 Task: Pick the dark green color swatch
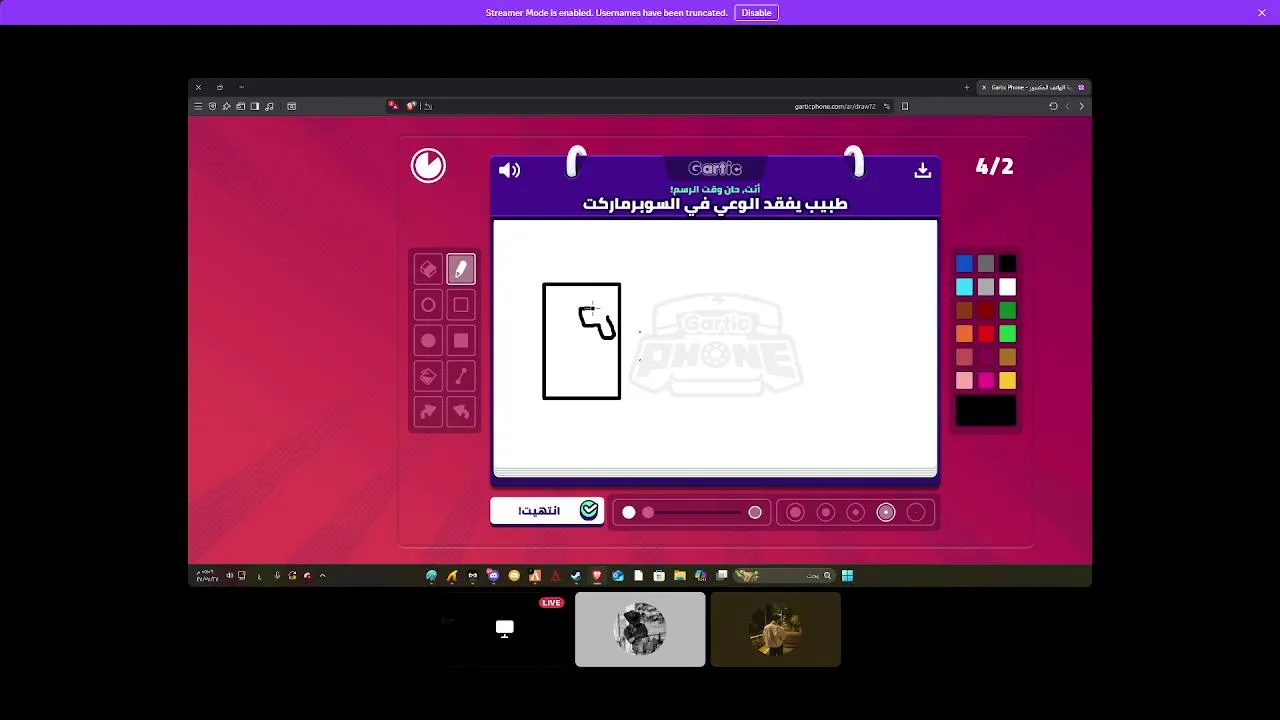(1008, 311)
